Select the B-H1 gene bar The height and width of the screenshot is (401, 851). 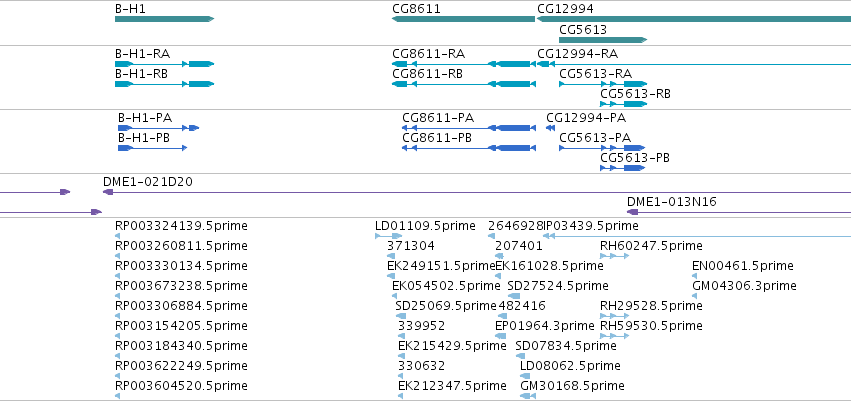coord(164,19)
